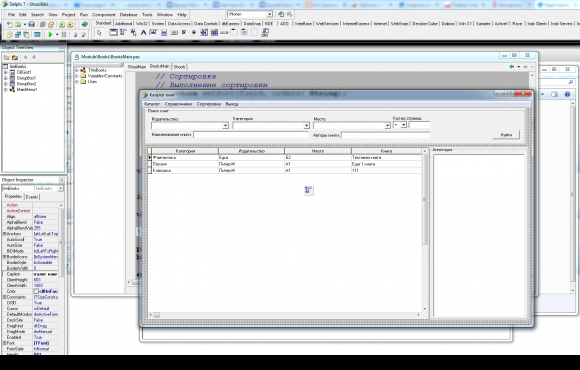Switch to Events tab in Object Inspector
Viewport: 580px width, 370px height.
[32, 197]
